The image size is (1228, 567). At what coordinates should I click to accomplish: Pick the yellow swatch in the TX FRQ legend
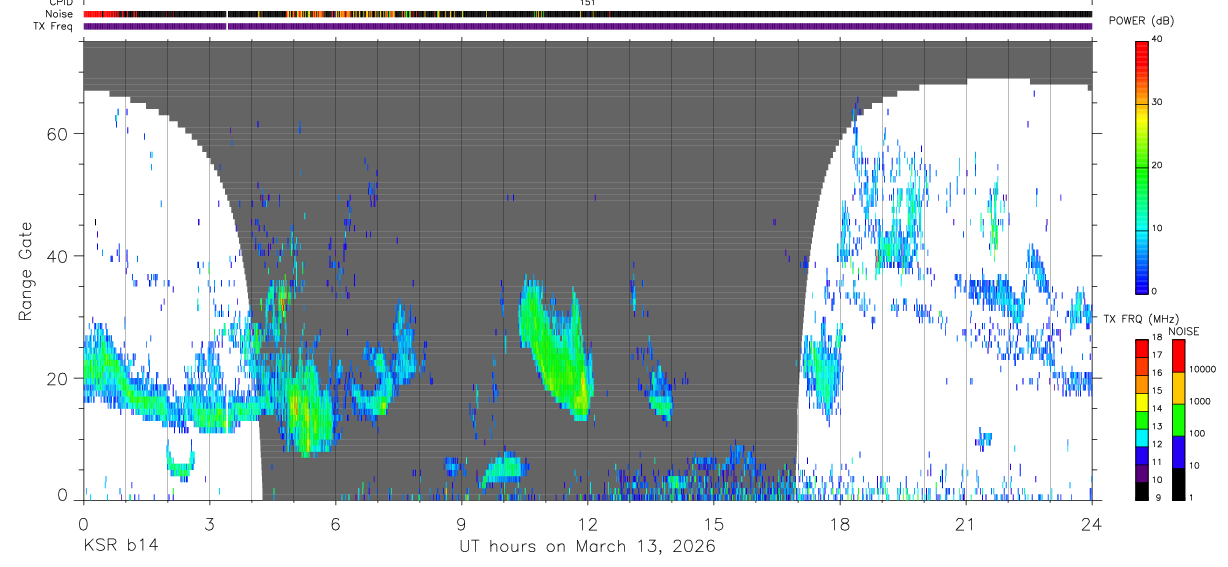[1141, 402]
